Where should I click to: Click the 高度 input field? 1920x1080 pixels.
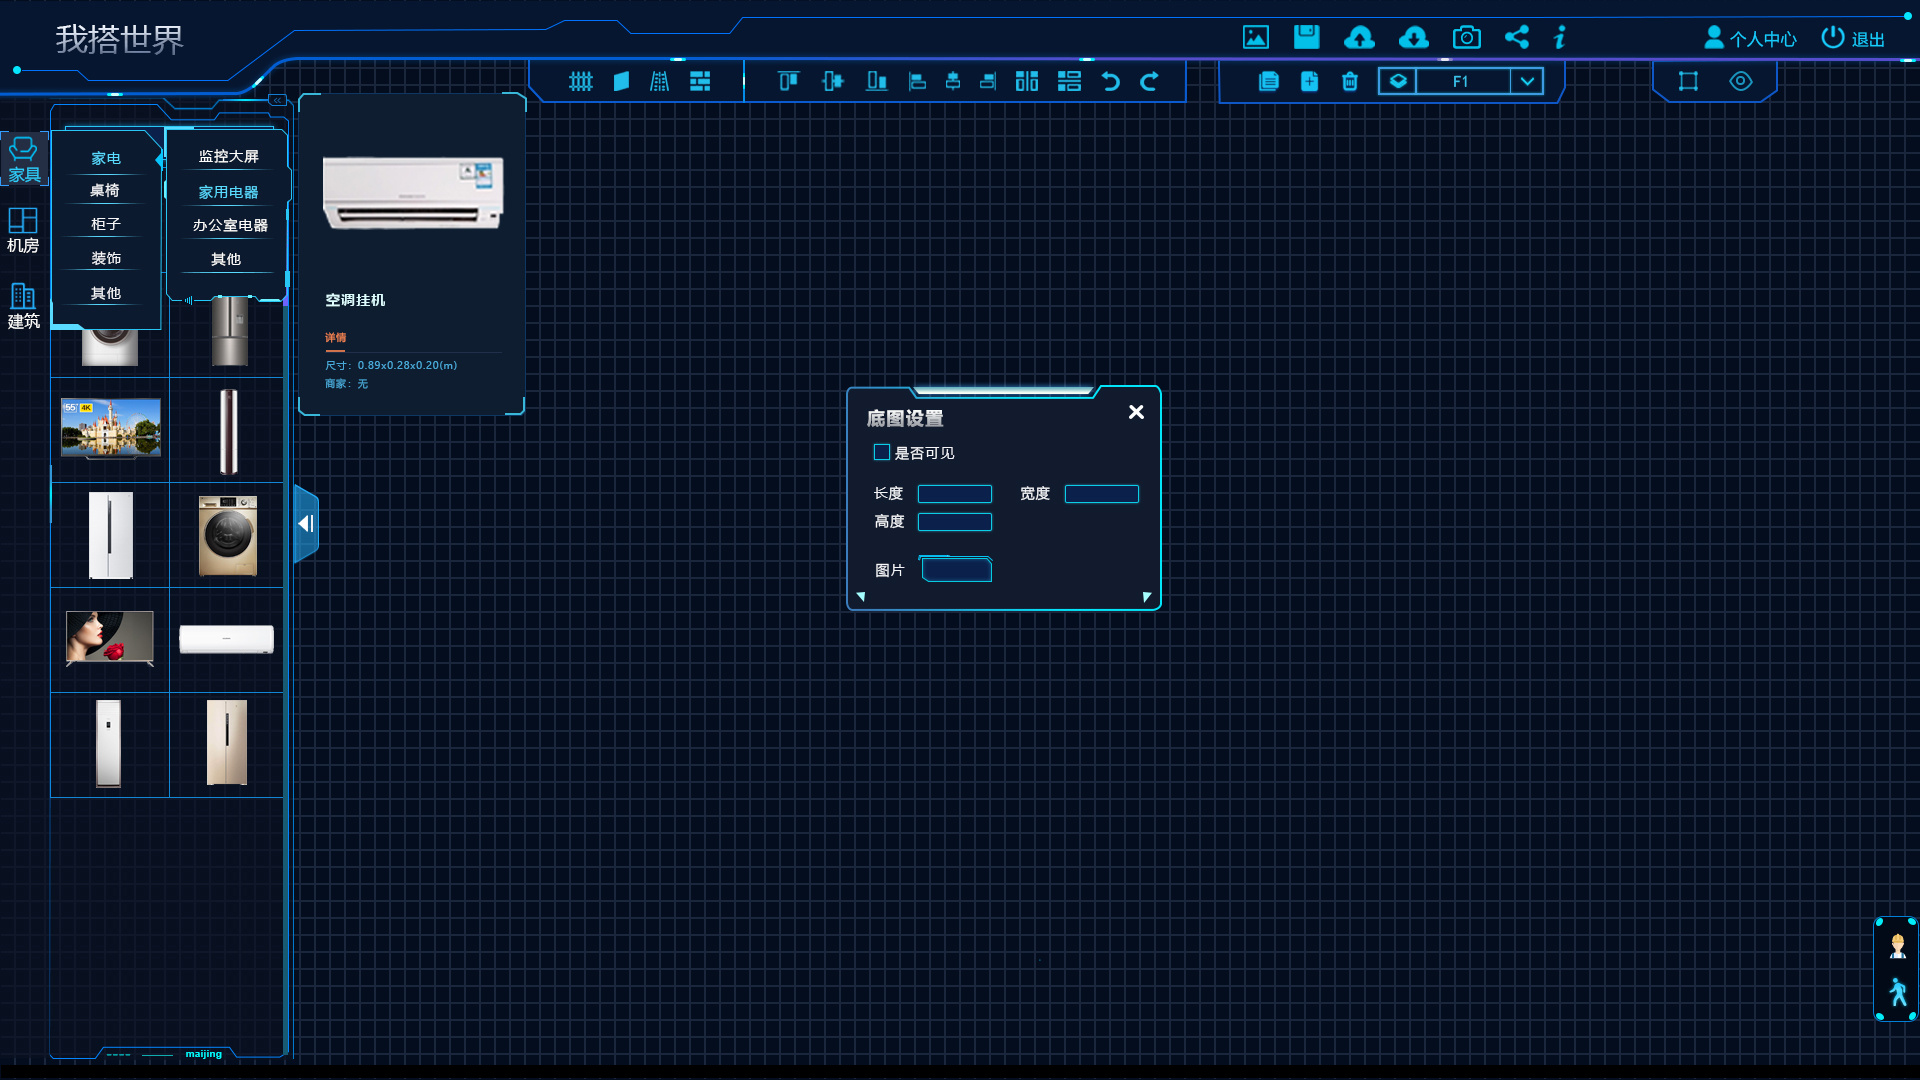(x=955, y=522)
